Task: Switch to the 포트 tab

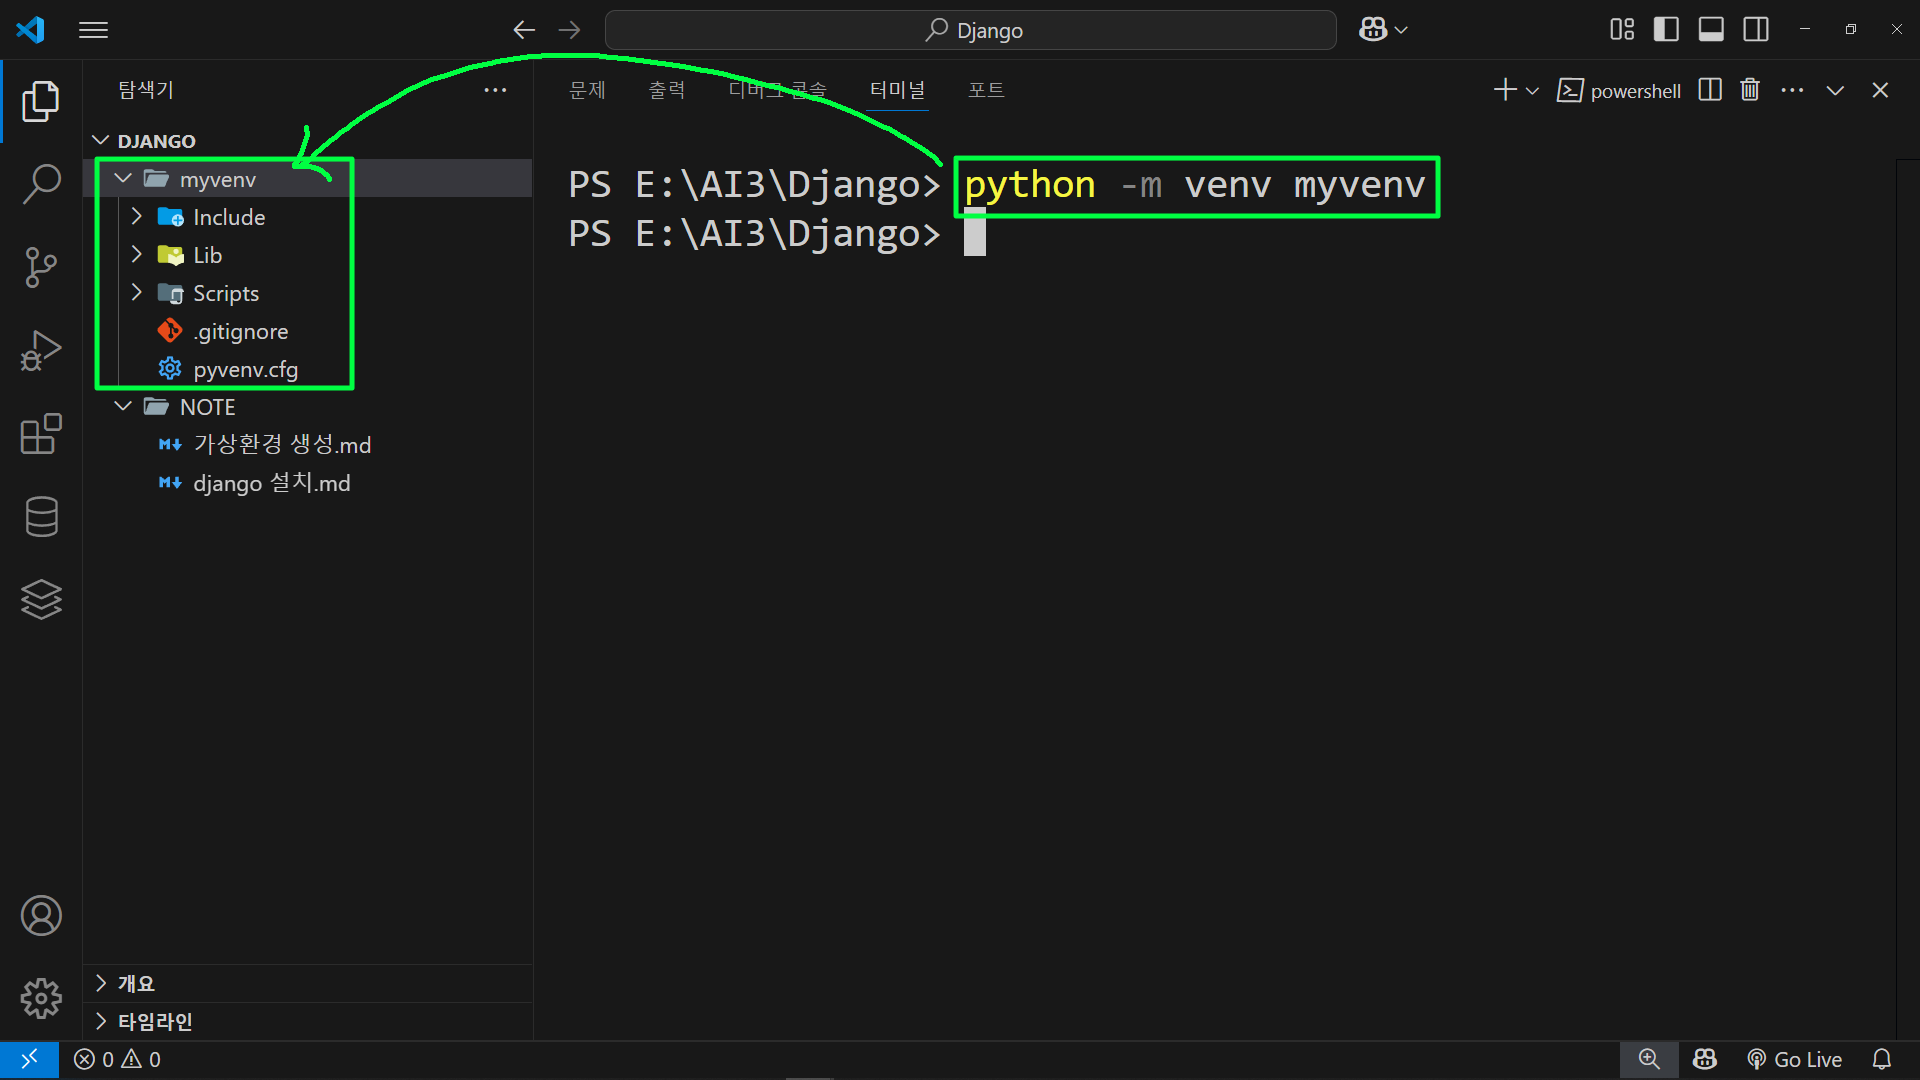Action: pos(986,90)
